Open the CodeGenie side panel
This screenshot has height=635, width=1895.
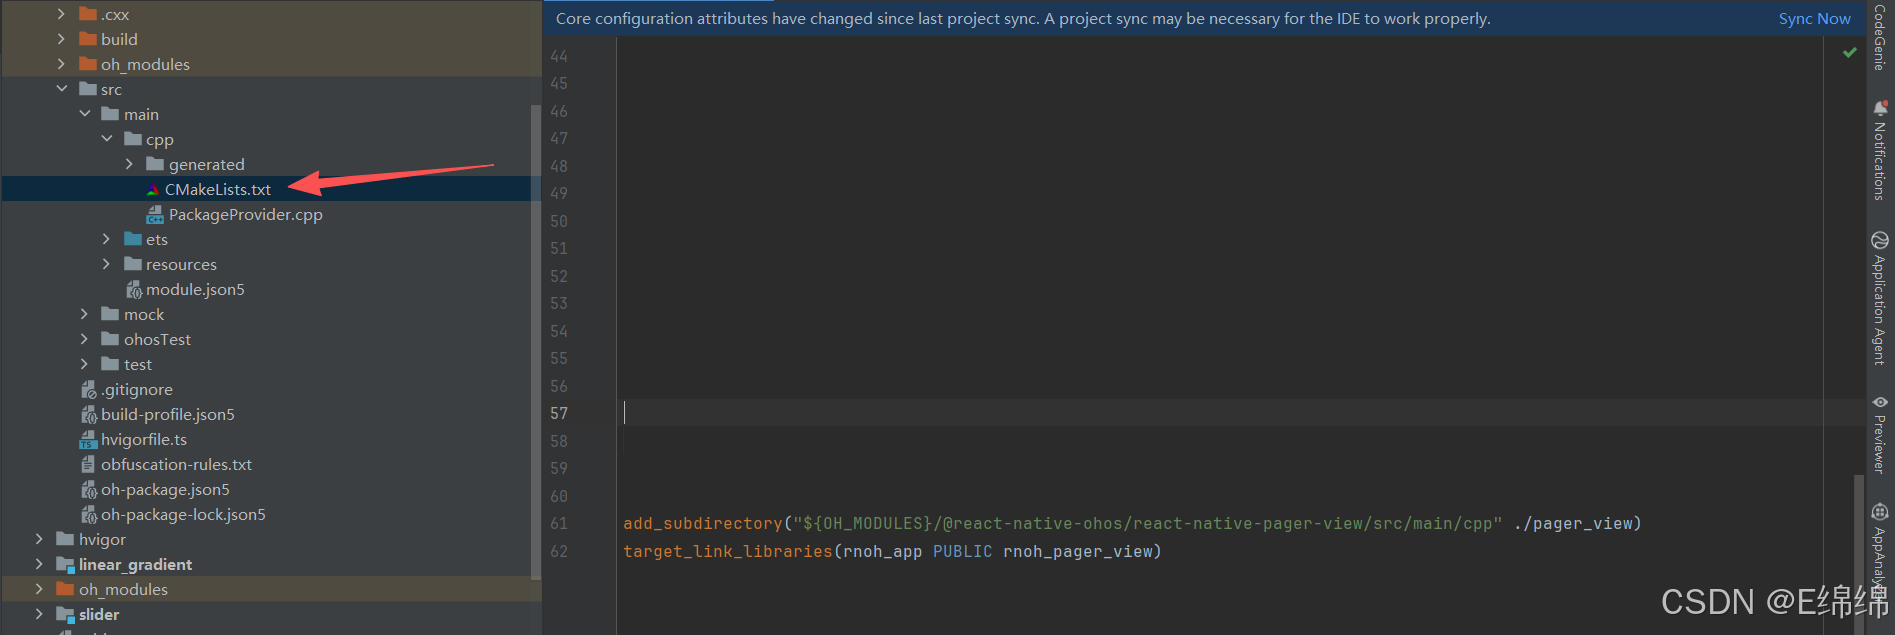pyautogui.click(x=1880, y=37)
